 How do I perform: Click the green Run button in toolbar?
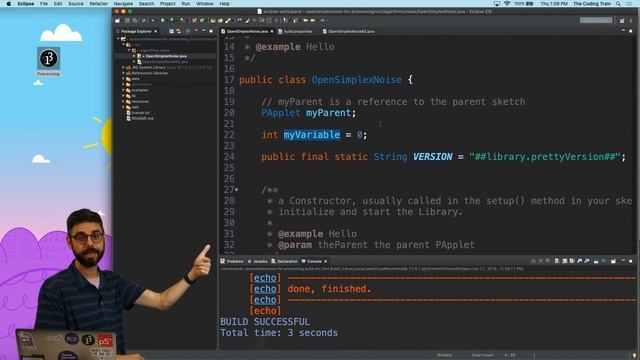click(x=162, y=20)
